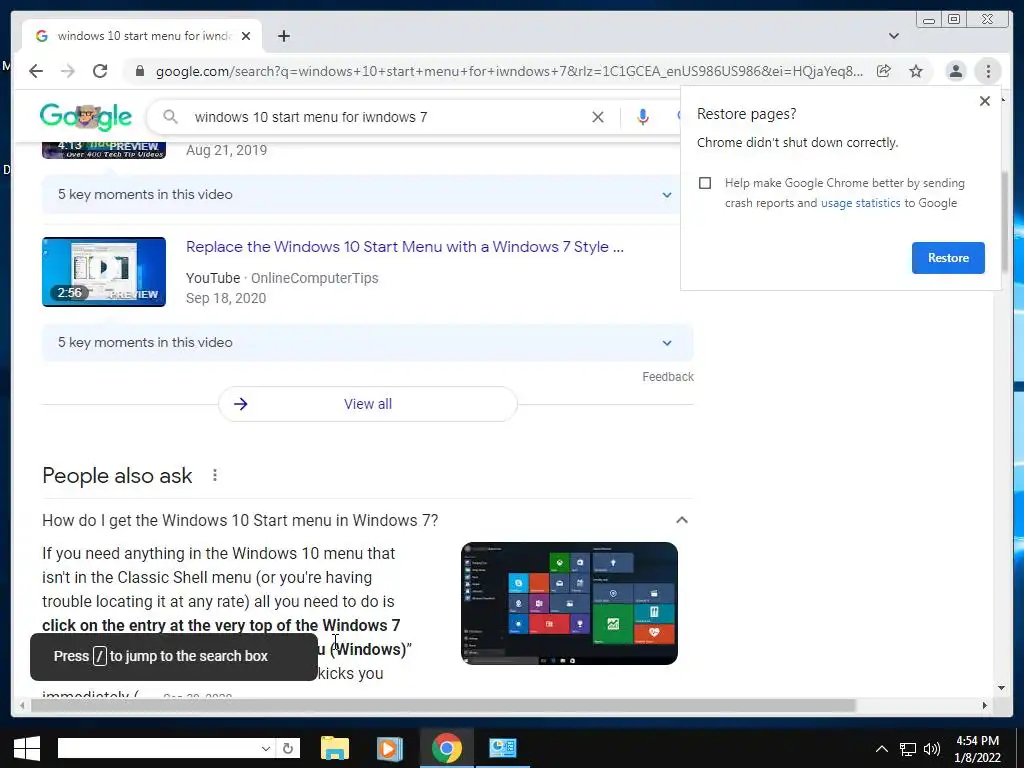
Task: Open the media player taskbar icon
Action: point(389,748)
